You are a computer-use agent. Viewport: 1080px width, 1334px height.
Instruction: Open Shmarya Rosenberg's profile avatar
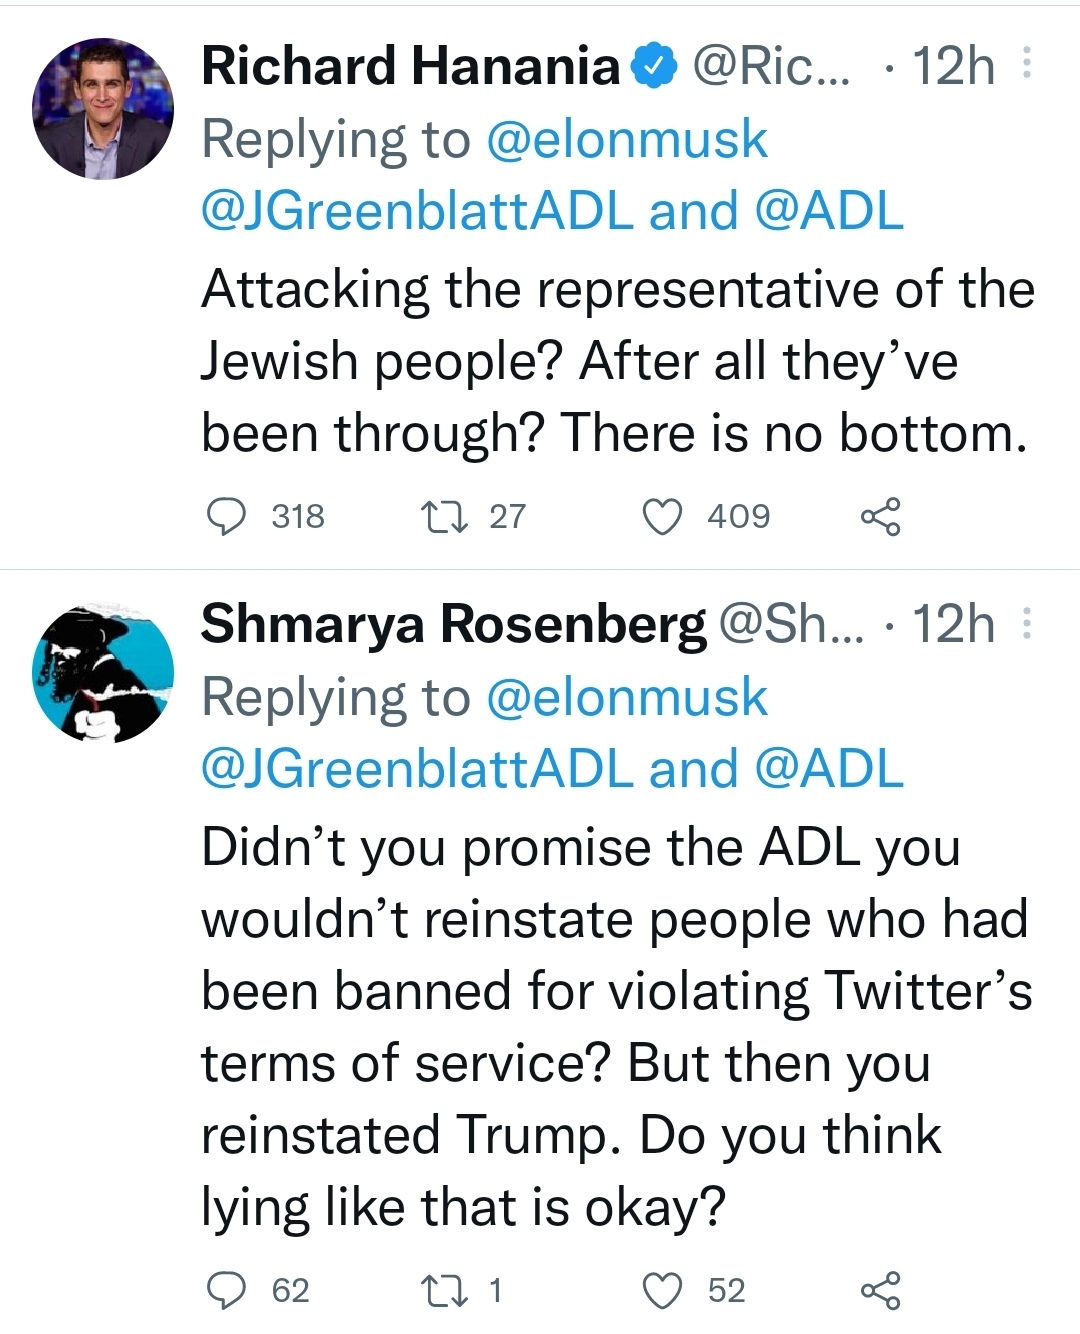coord(103,672)
